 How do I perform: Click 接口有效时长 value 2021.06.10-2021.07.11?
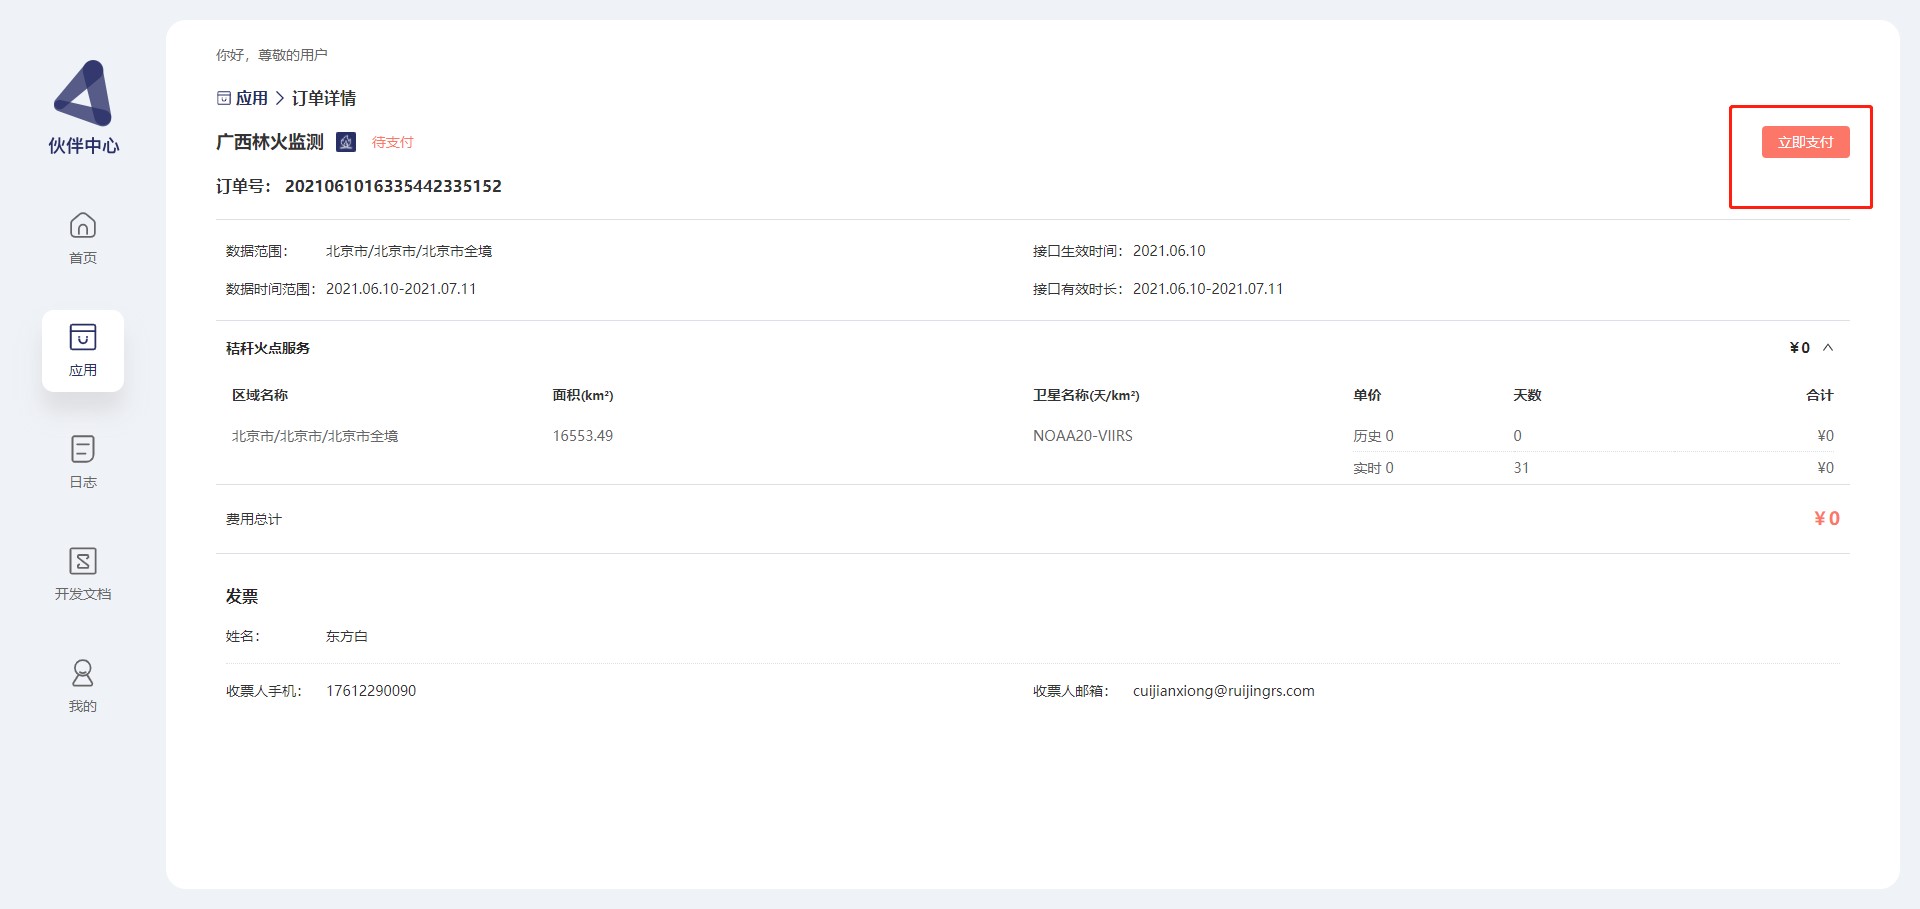point(1208,289)
